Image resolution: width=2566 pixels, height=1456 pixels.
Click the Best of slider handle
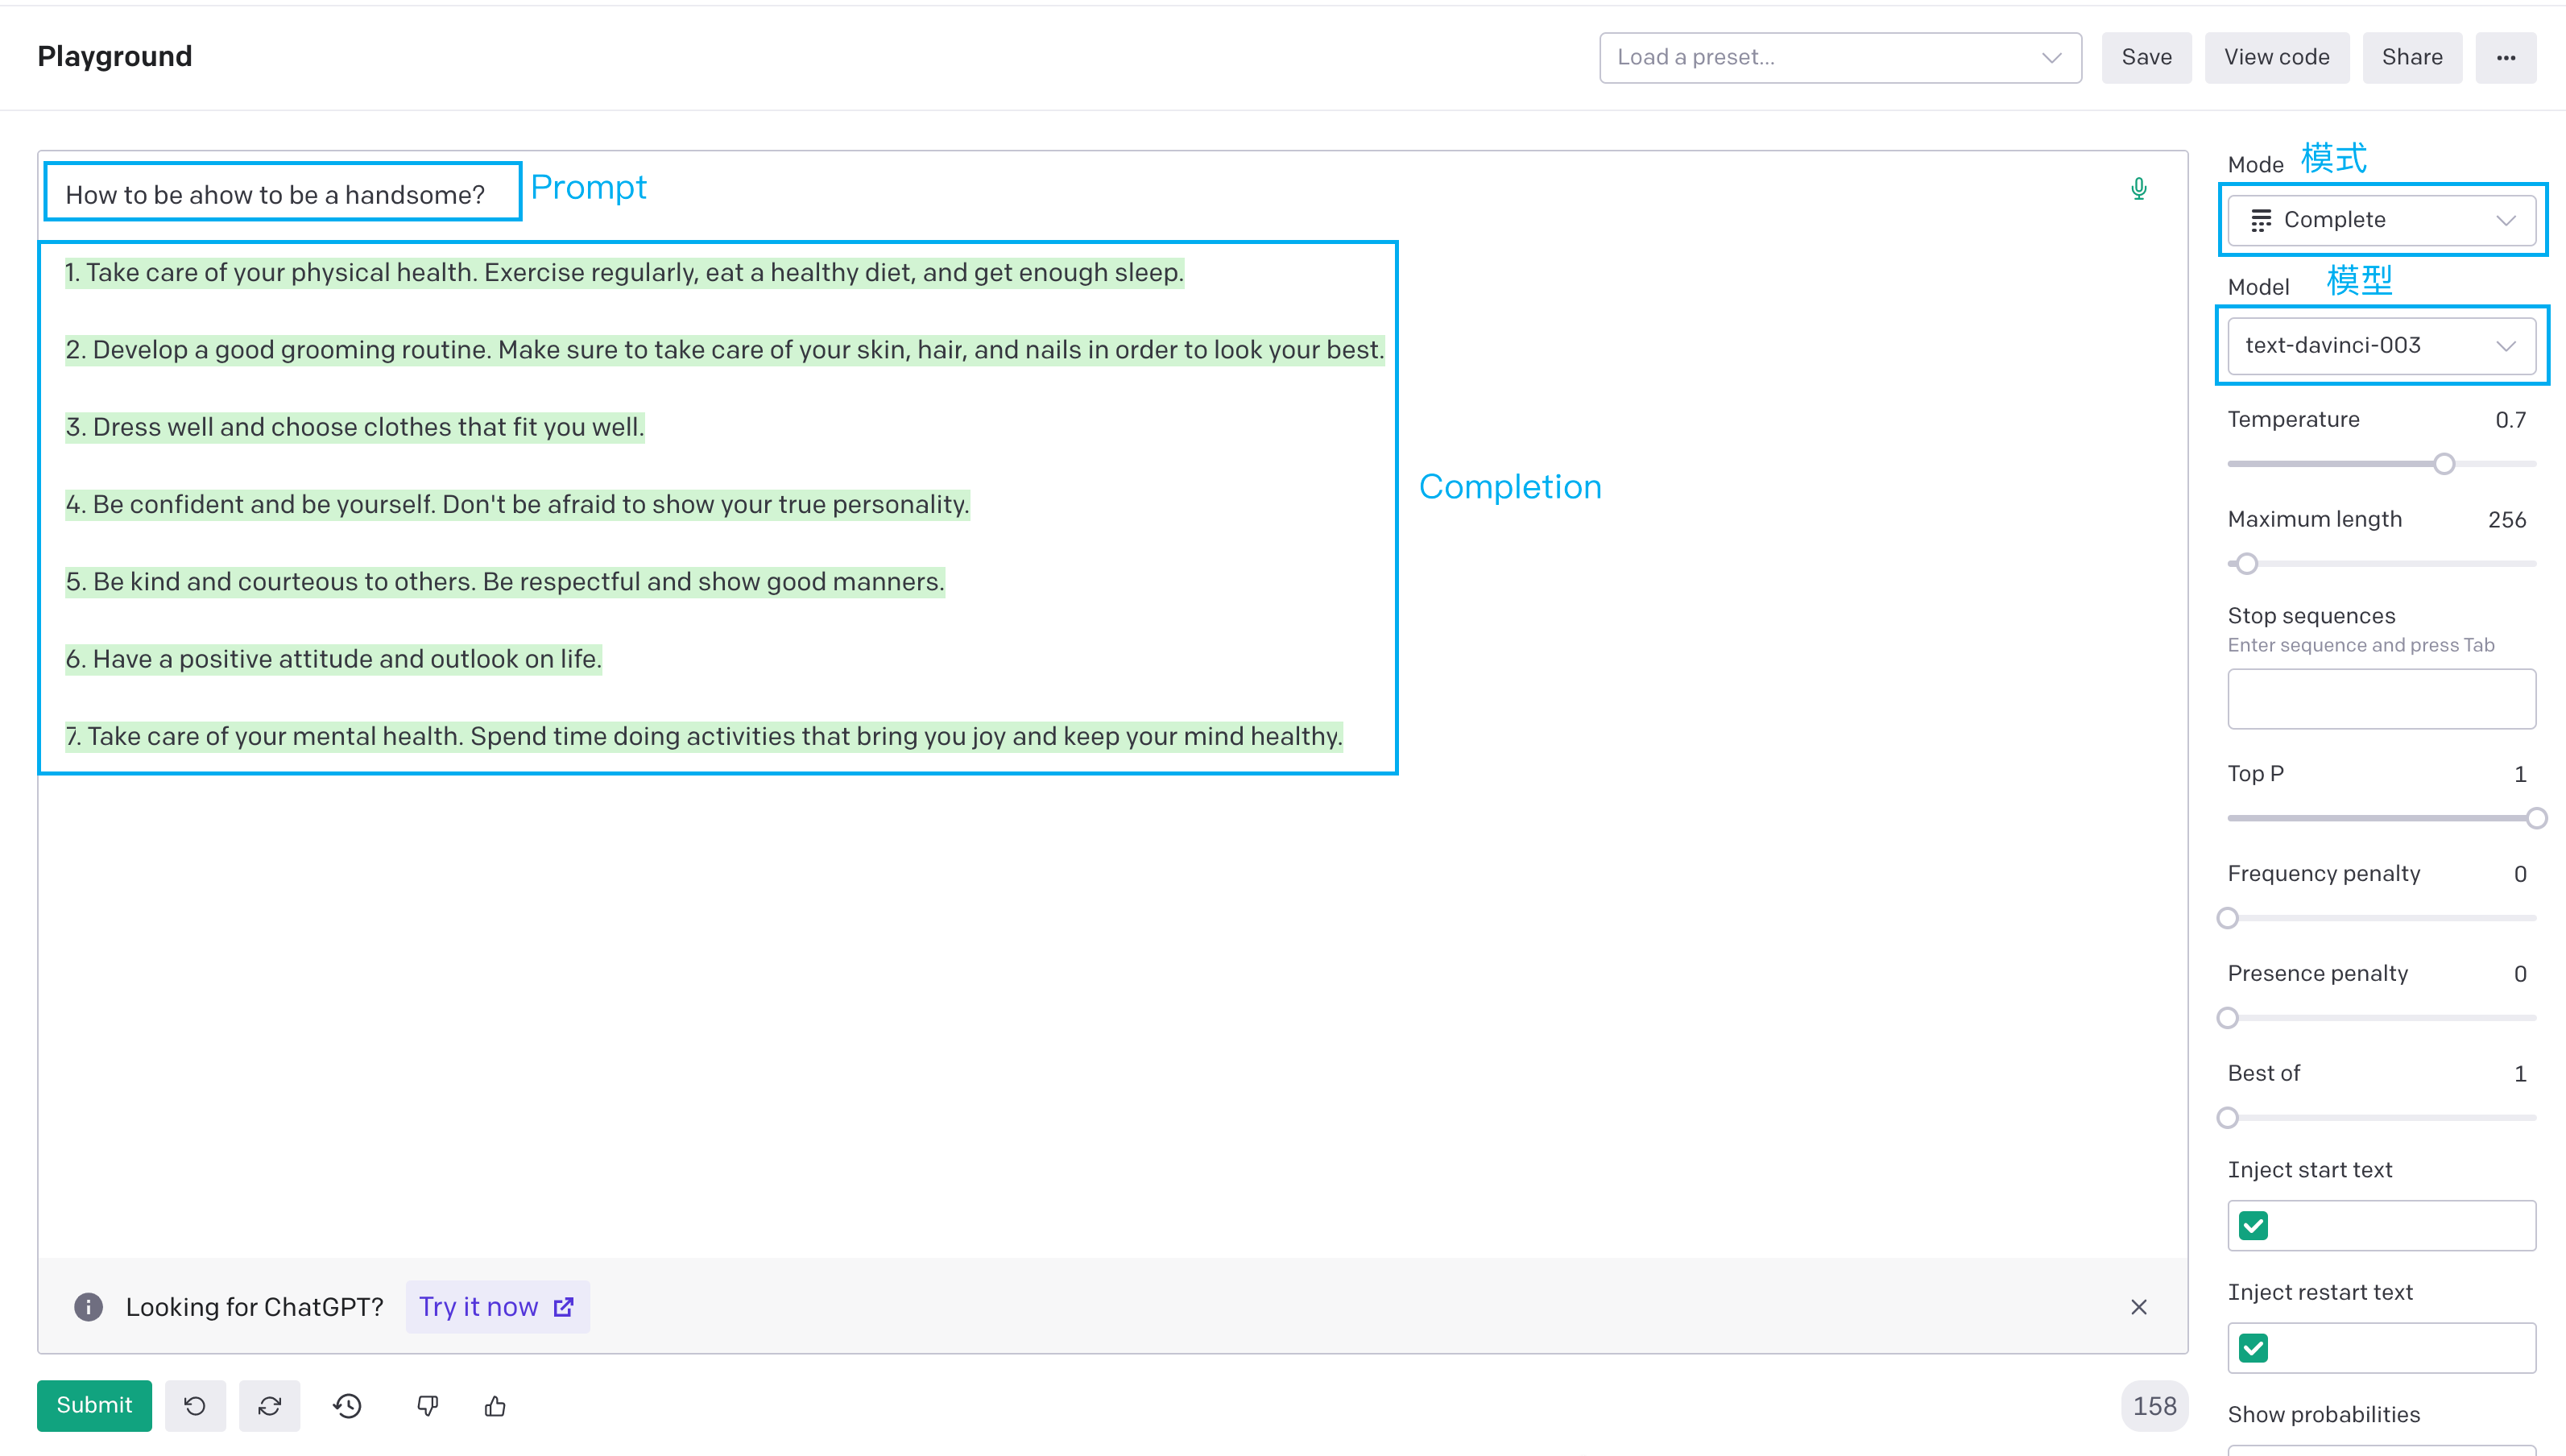(x=2227, y=1117)
